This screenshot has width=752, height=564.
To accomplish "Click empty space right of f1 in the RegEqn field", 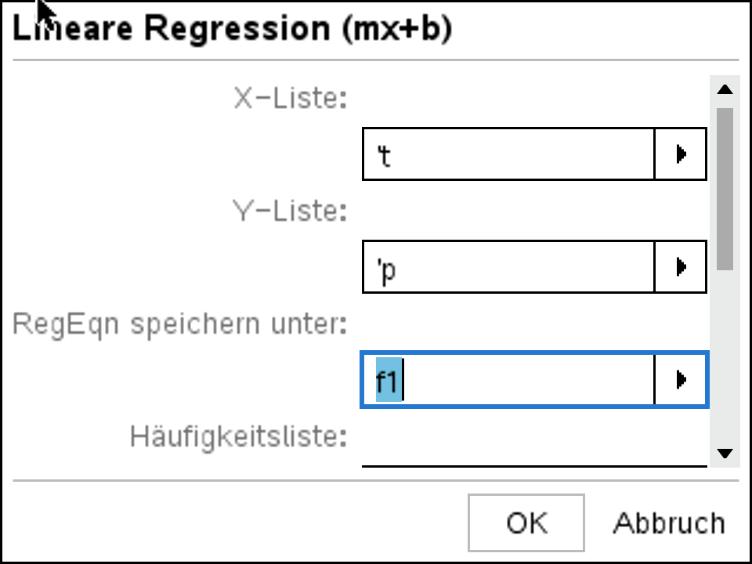I will click(x=530, y=381).
